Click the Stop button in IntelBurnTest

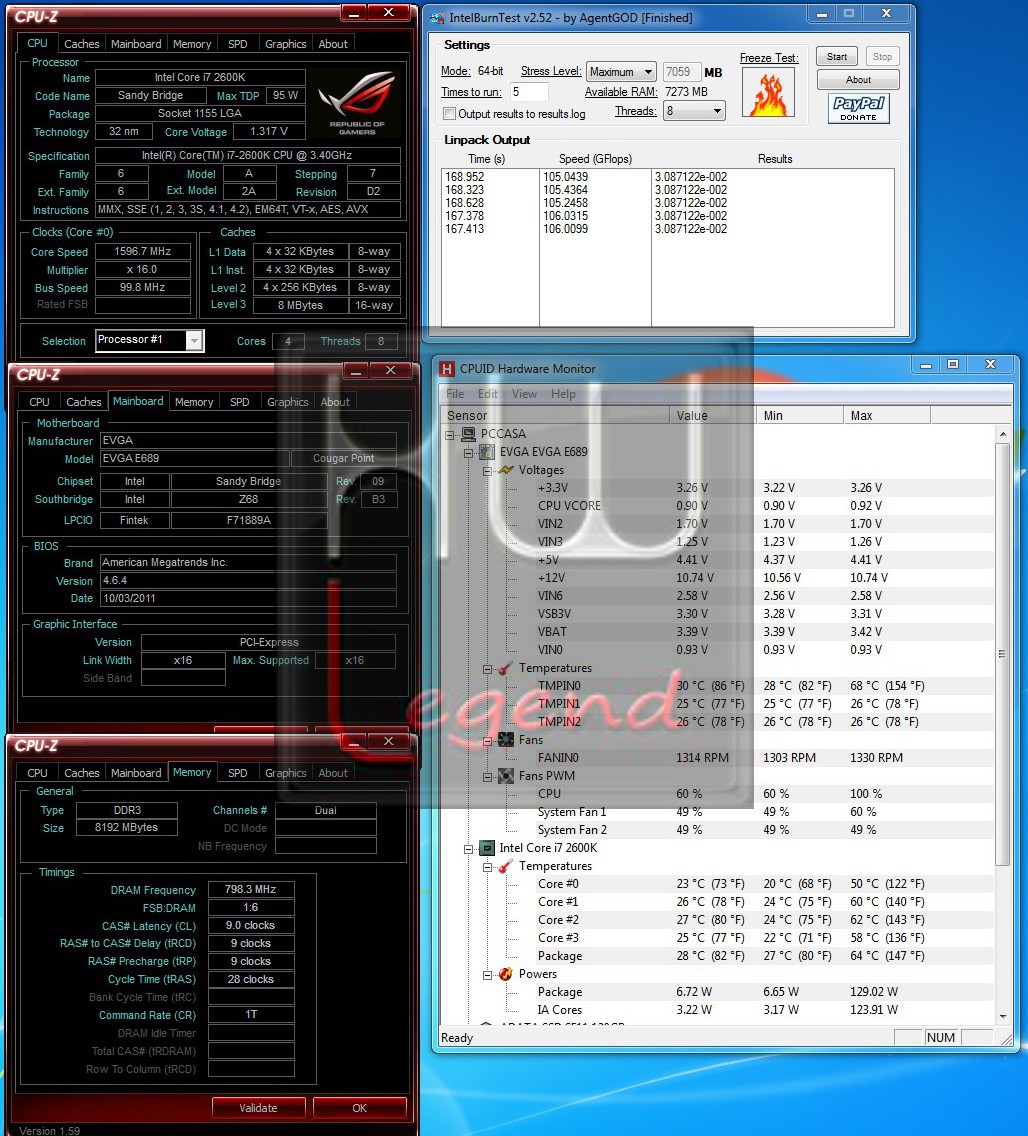click(882, 57)
